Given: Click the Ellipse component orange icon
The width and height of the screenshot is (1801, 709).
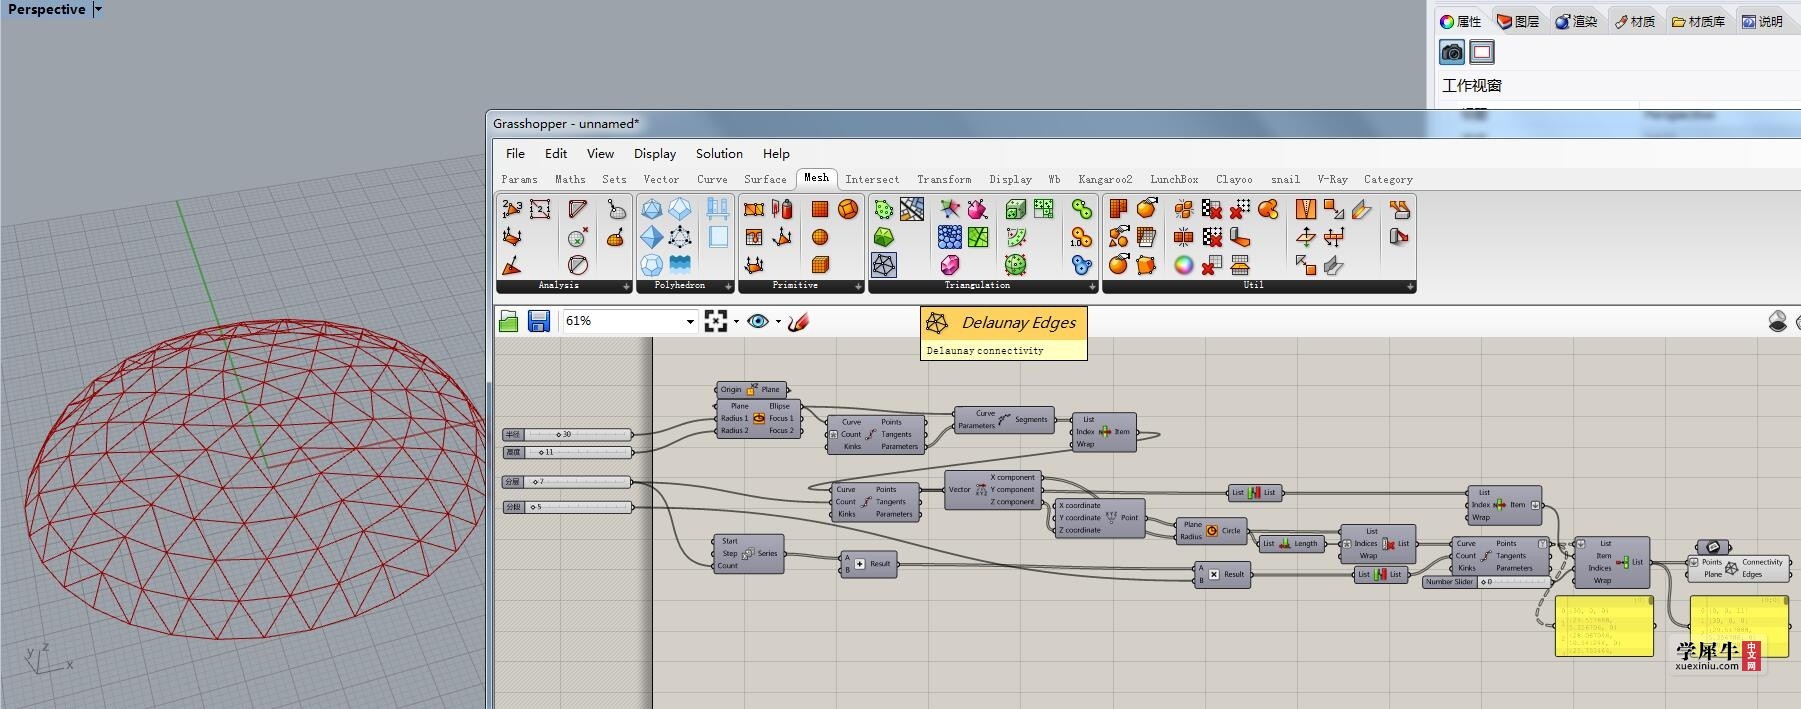Looking at the screenshot, I should pos(759,418).
